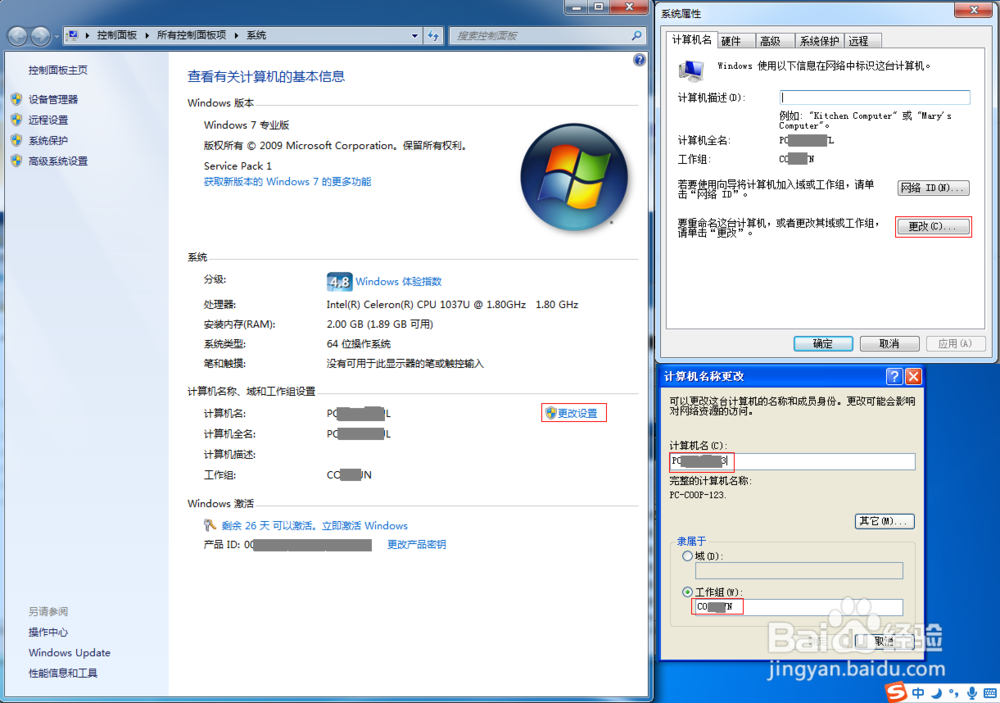Expand breadcrumb arrow before 控制面板
Viewport: 1000px width, 703px height.
[x=87, y=35]
